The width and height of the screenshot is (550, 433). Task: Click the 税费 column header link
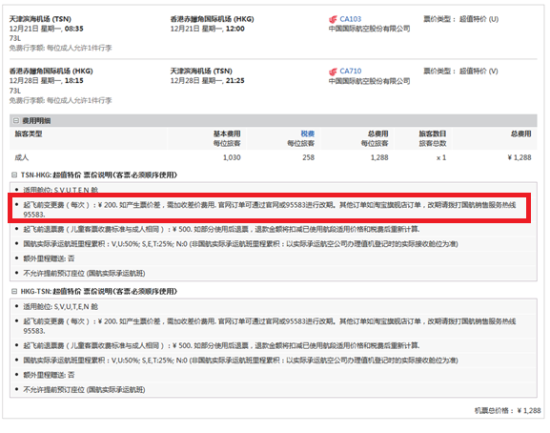(307, 134)
